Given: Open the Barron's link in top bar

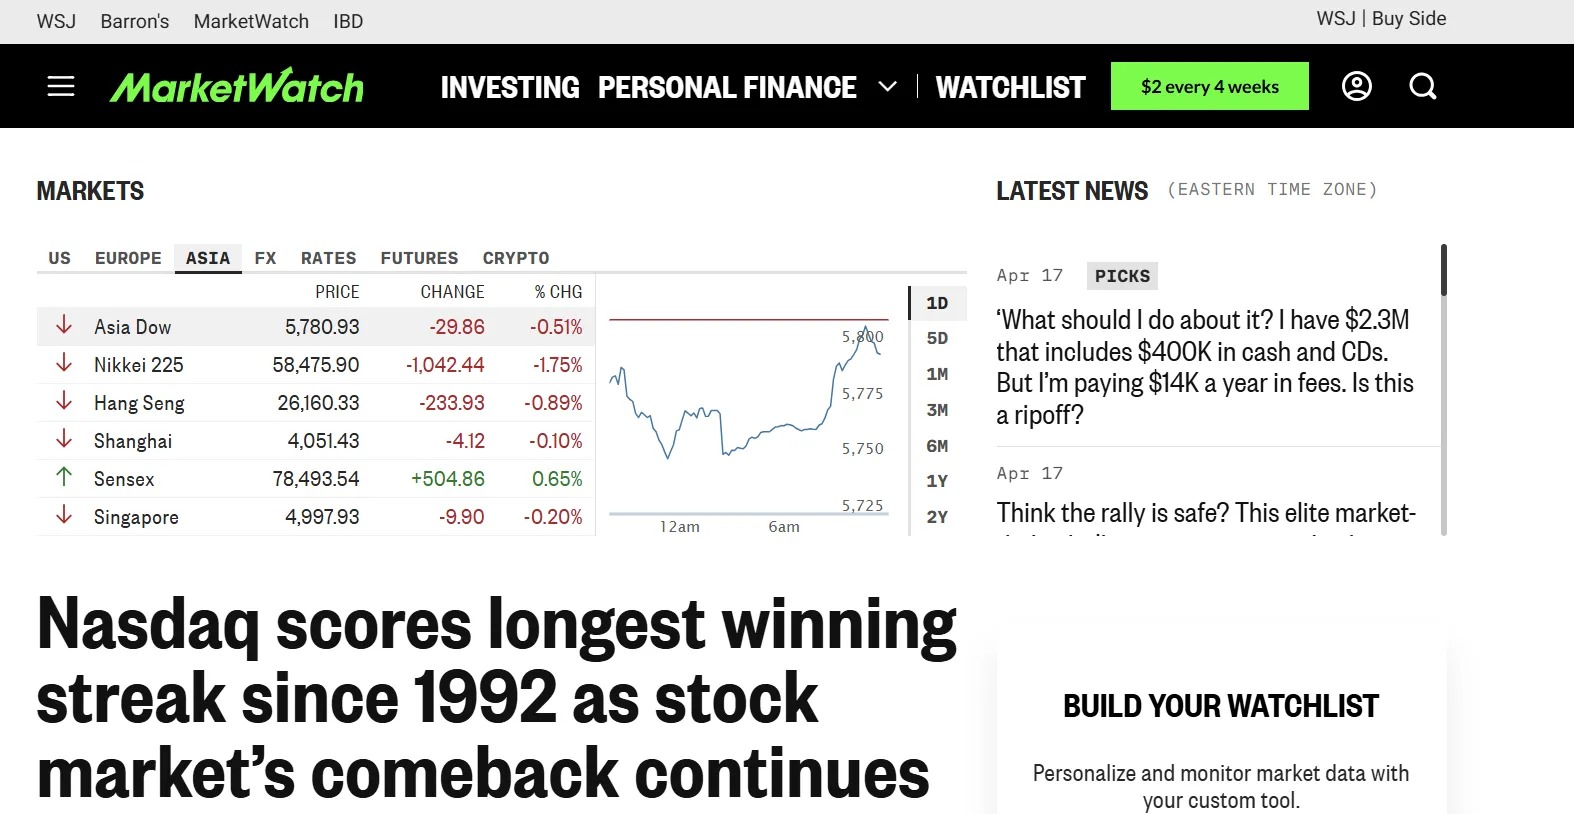Looking at the screenshot, I should [x=135, y=21].
